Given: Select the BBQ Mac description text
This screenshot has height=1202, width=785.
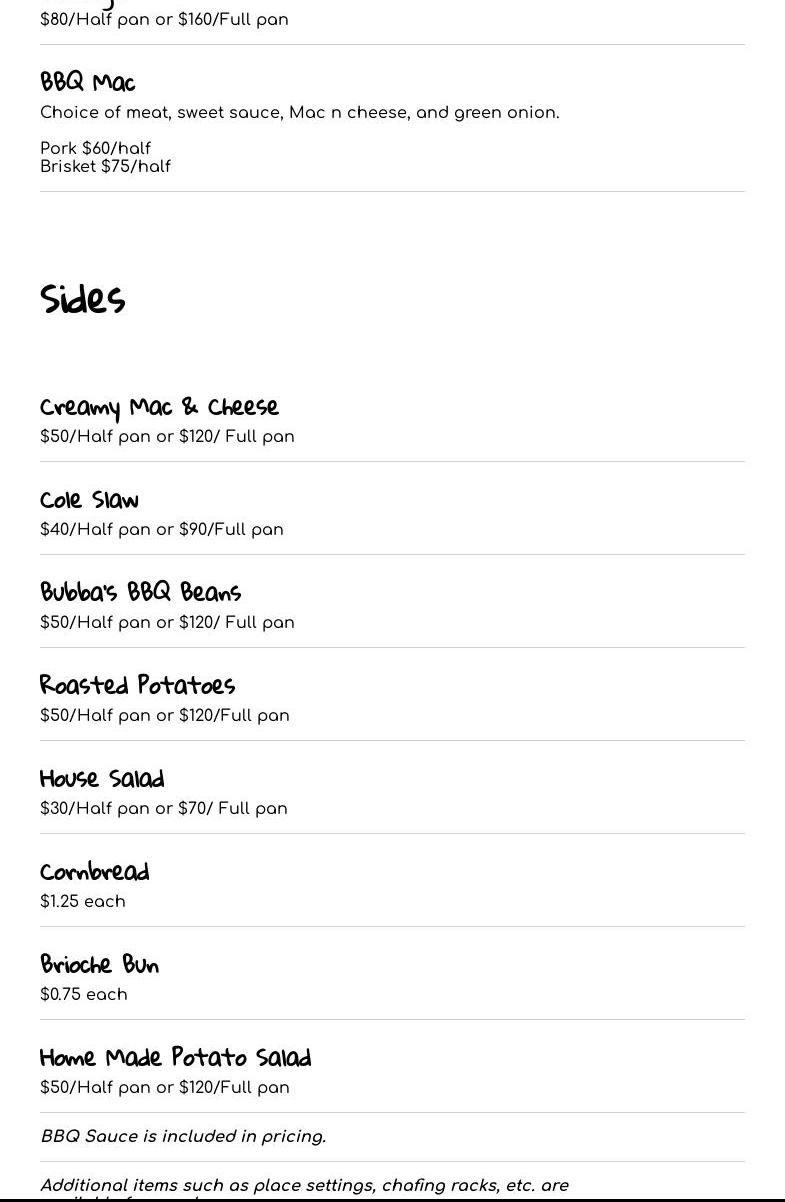Looking at the screenshot, I should point(299,113).
